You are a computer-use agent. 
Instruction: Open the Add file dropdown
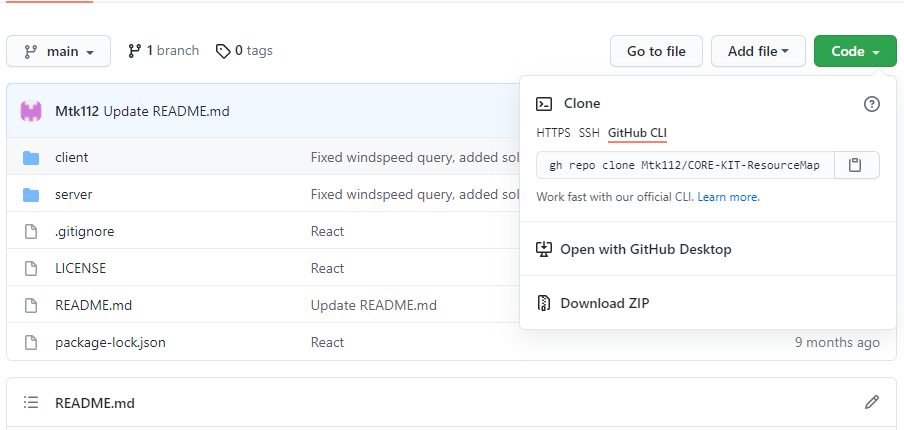(x=758, y=51)
